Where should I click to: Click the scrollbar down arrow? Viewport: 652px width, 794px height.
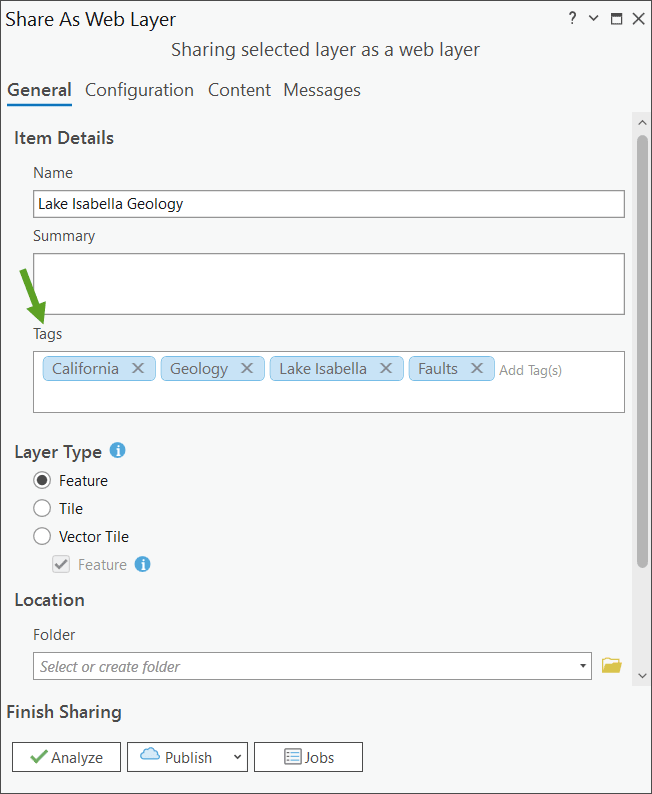click(642, 676)
